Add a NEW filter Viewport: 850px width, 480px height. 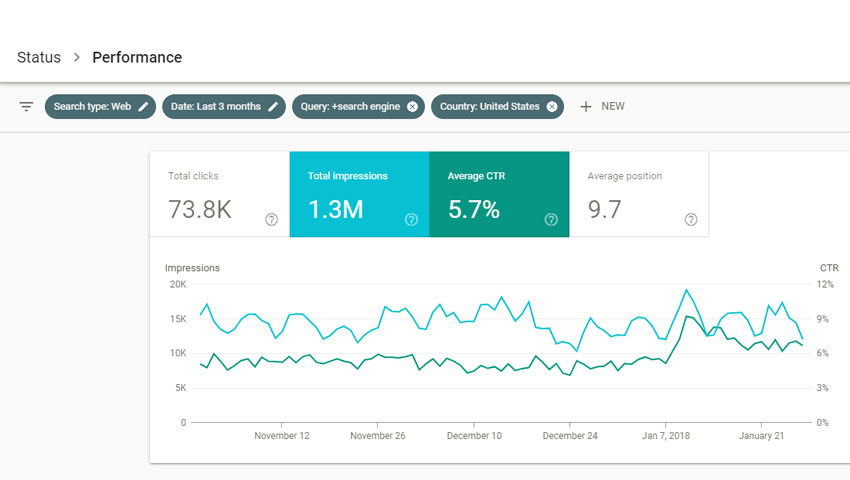coord(602,107)
